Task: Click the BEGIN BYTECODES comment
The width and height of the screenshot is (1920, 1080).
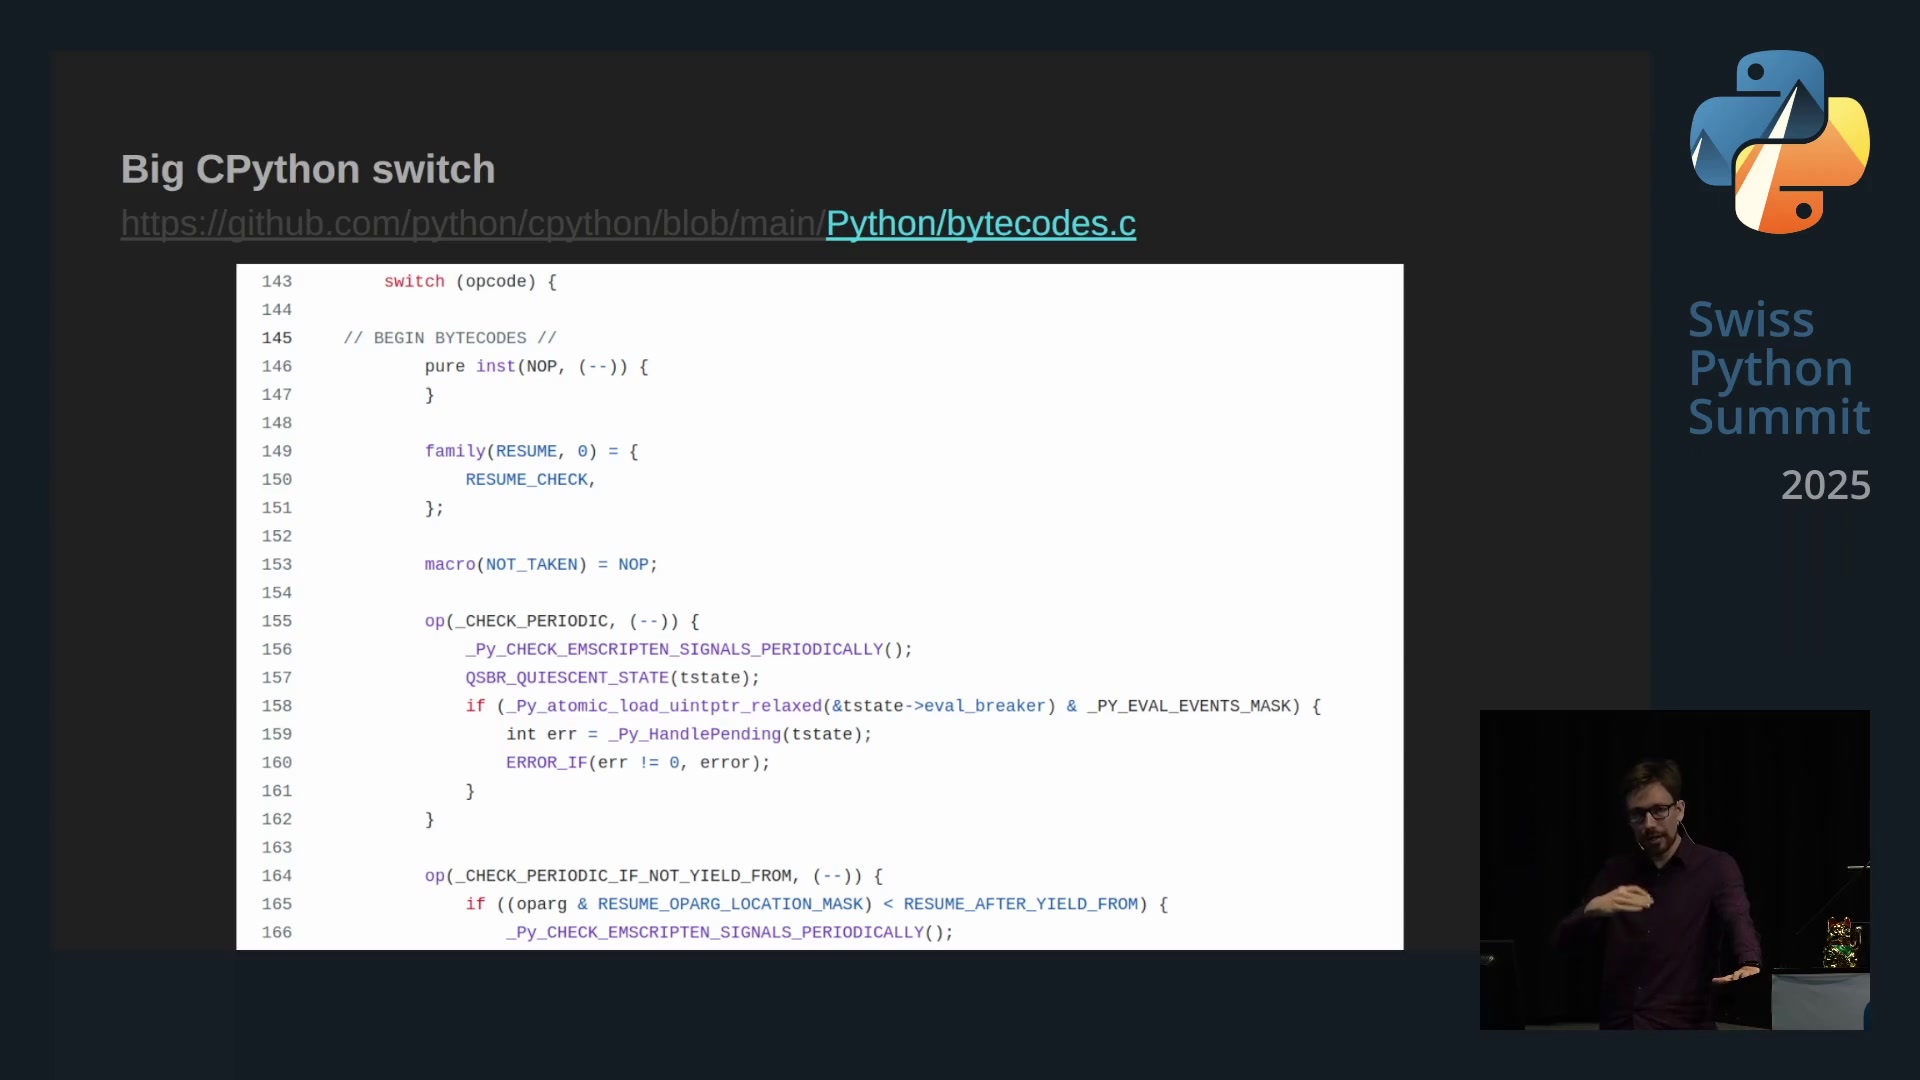Action: pyautogui.click(x=450, y=338)
